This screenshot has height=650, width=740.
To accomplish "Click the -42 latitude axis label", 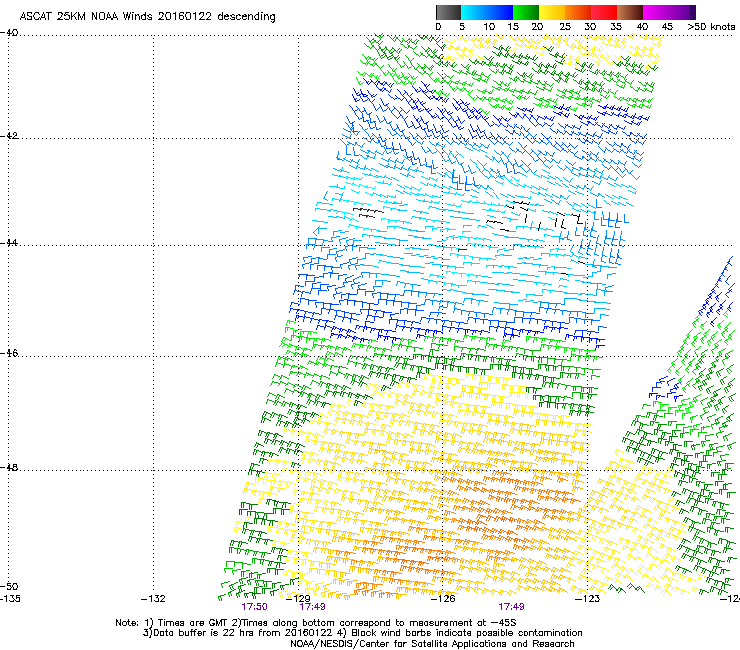I will click(x=9, y=136).
